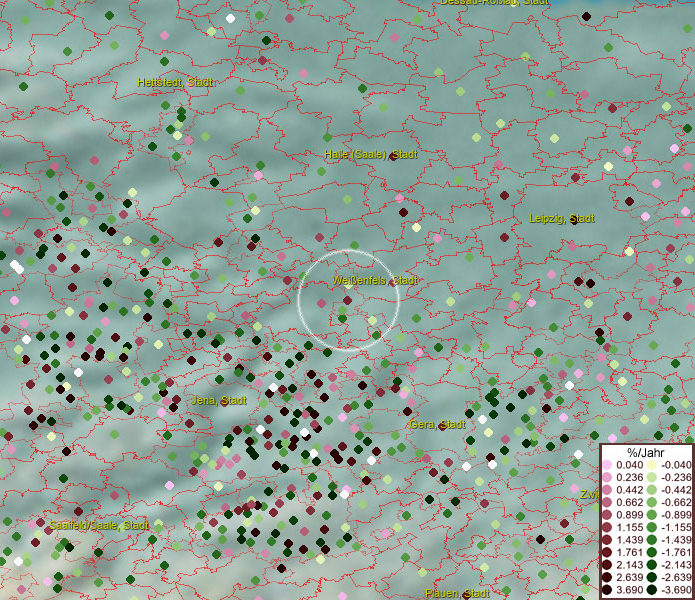Screen dimensions: 695x600
Task: Select the -0.442 legend value text
Action: click(x=676, y=490)
